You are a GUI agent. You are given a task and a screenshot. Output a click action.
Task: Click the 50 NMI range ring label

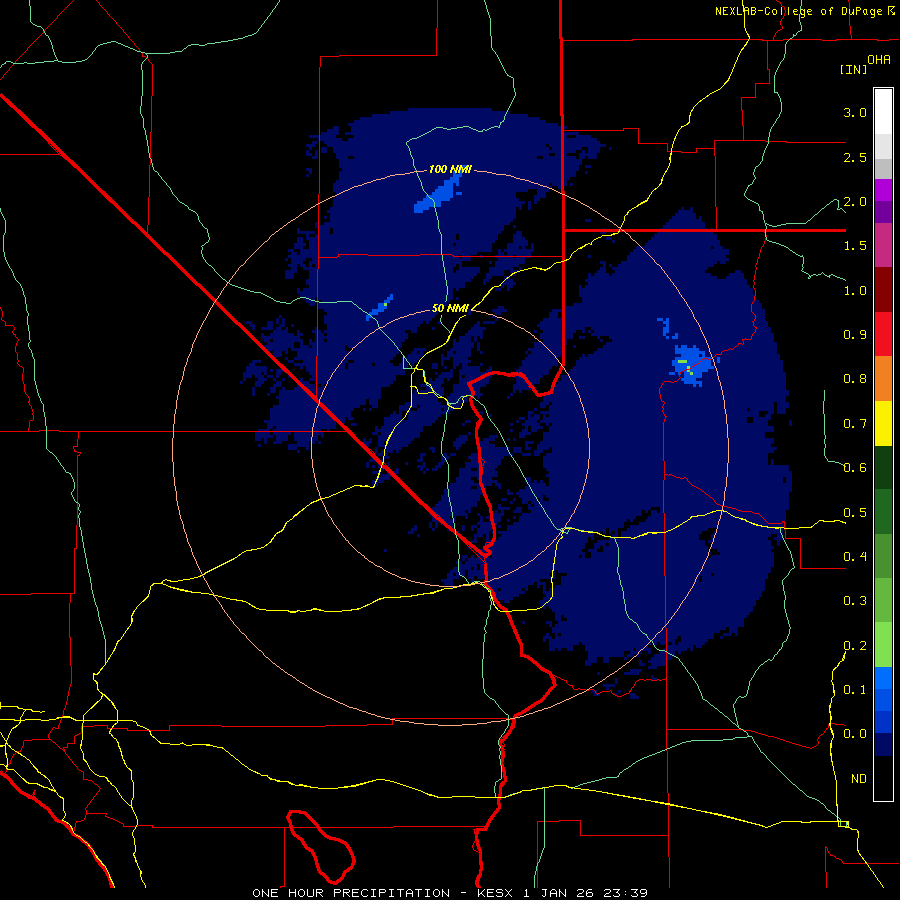[450, 308]
